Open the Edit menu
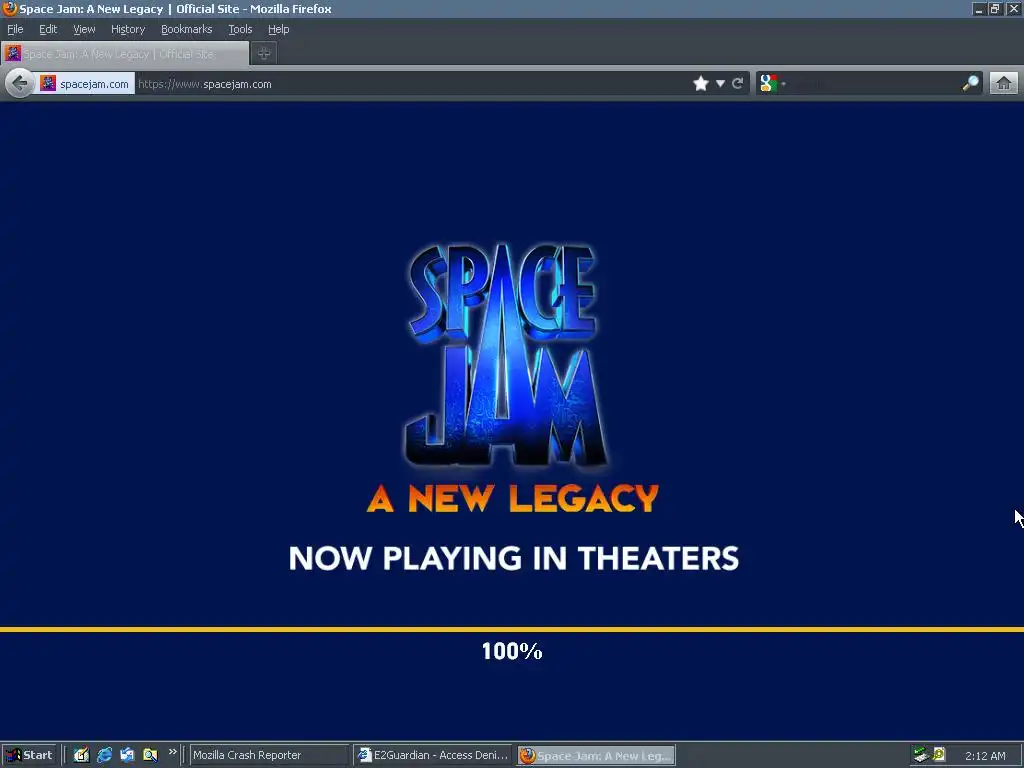 48,29
